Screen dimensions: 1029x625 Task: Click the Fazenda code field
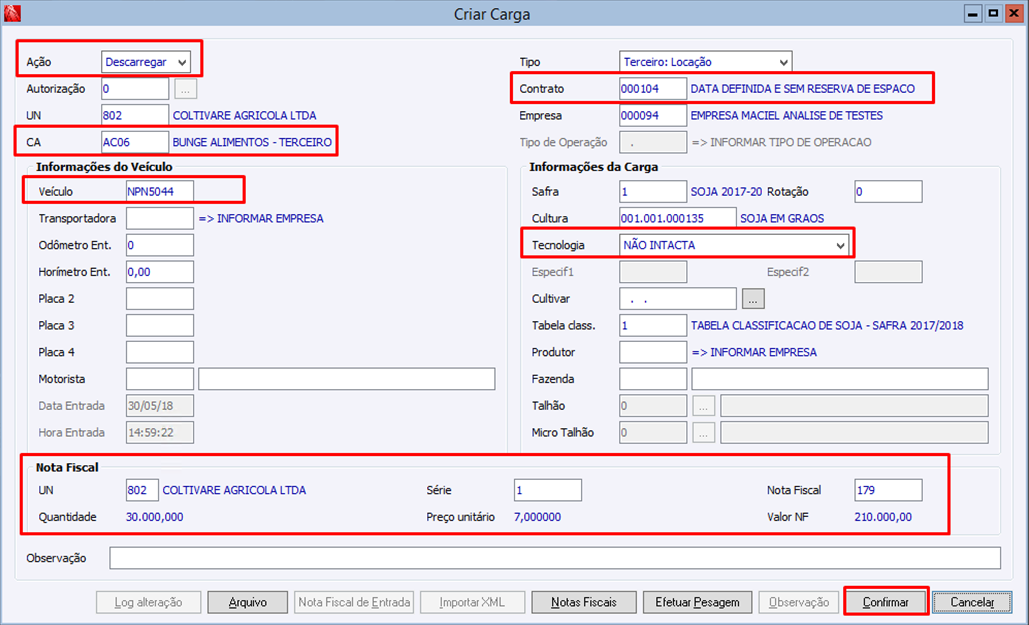653,379
